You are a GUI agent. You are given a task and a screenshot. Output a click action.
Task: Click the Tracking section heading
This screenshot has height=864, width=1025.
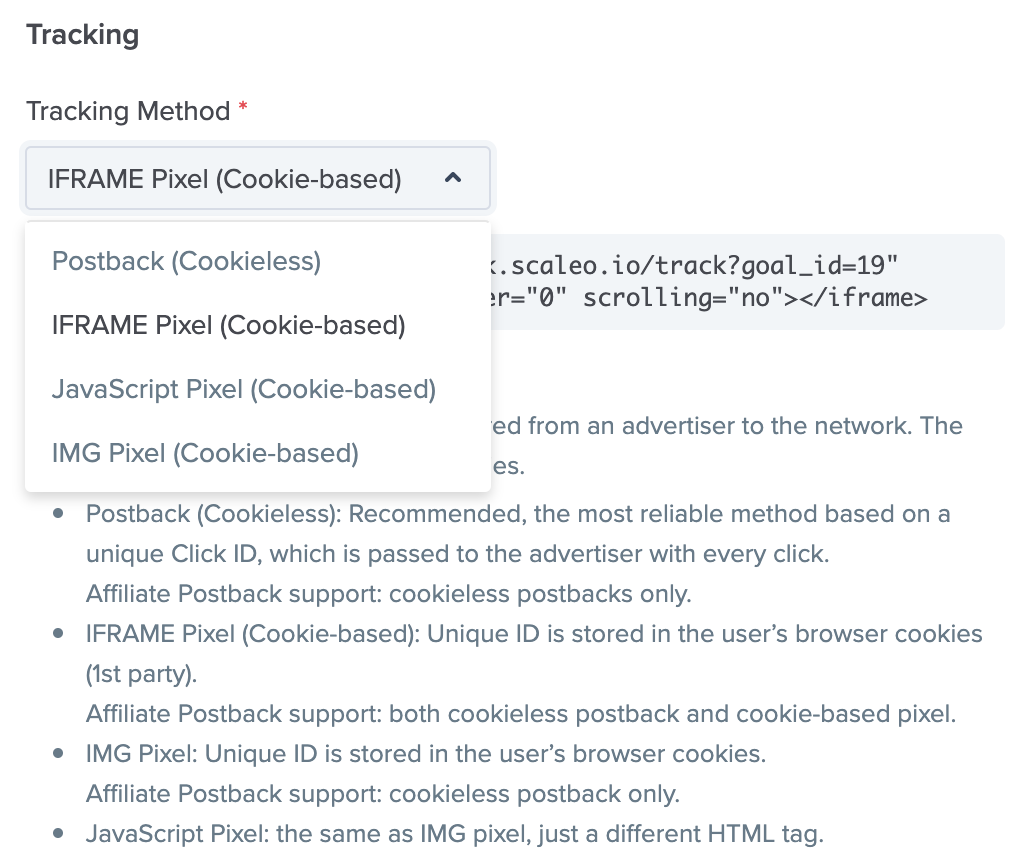(x=82, y=35)
